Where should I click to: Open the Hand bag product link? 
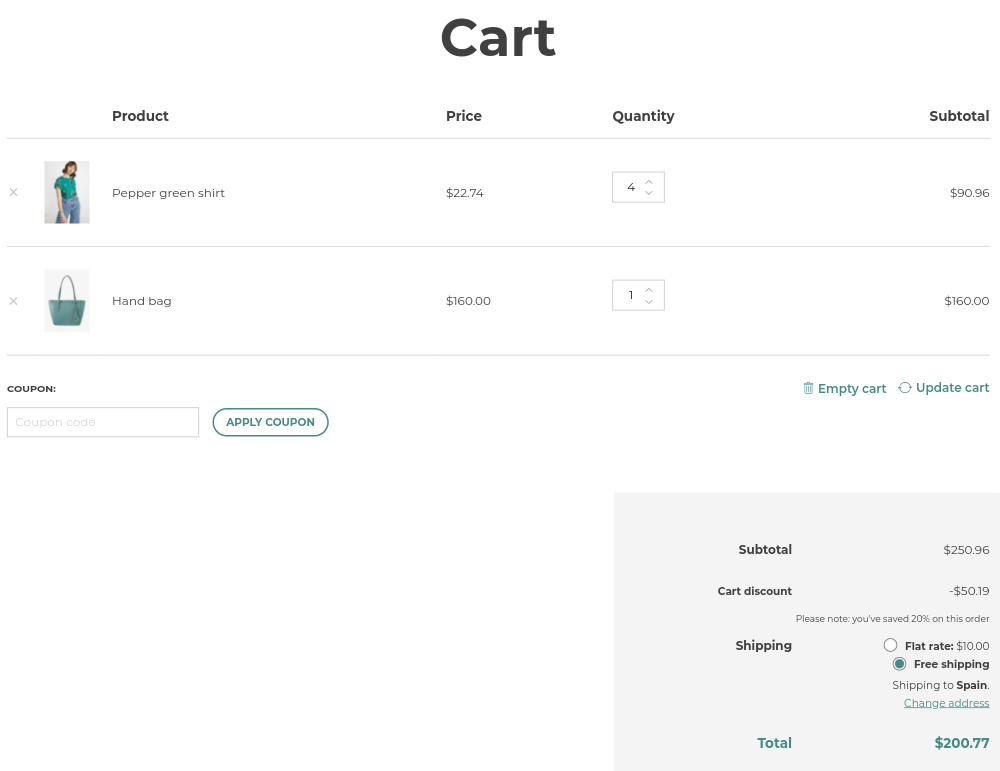[x=141, y=301]
